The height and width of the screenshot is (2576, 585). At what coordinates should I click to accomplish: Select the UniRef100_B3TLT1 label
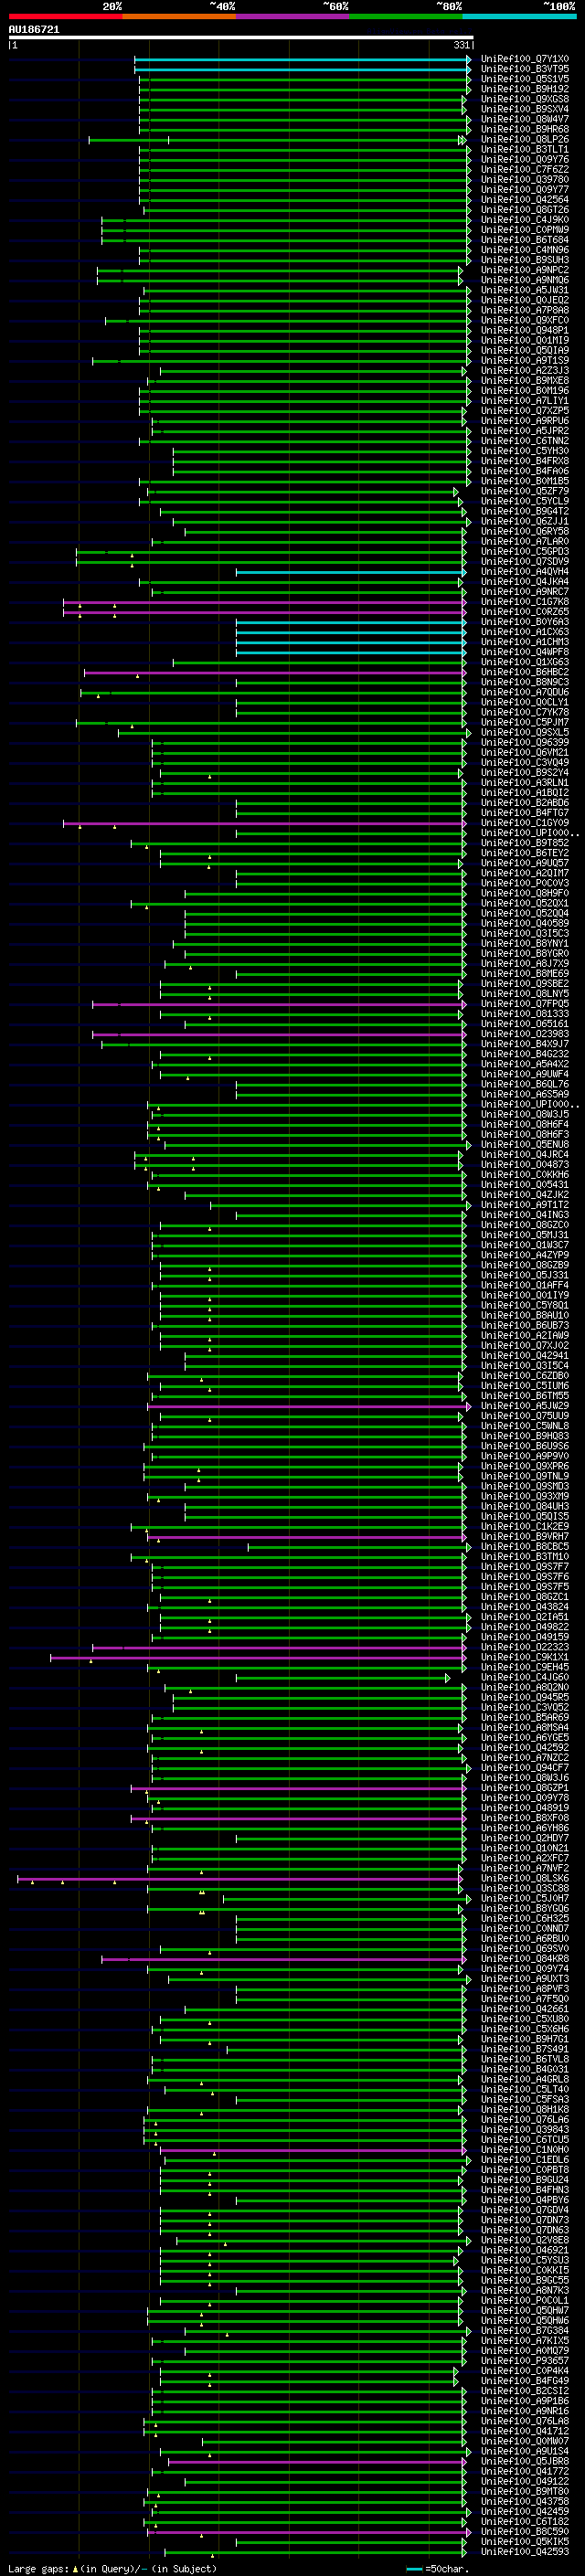(524, 149)
